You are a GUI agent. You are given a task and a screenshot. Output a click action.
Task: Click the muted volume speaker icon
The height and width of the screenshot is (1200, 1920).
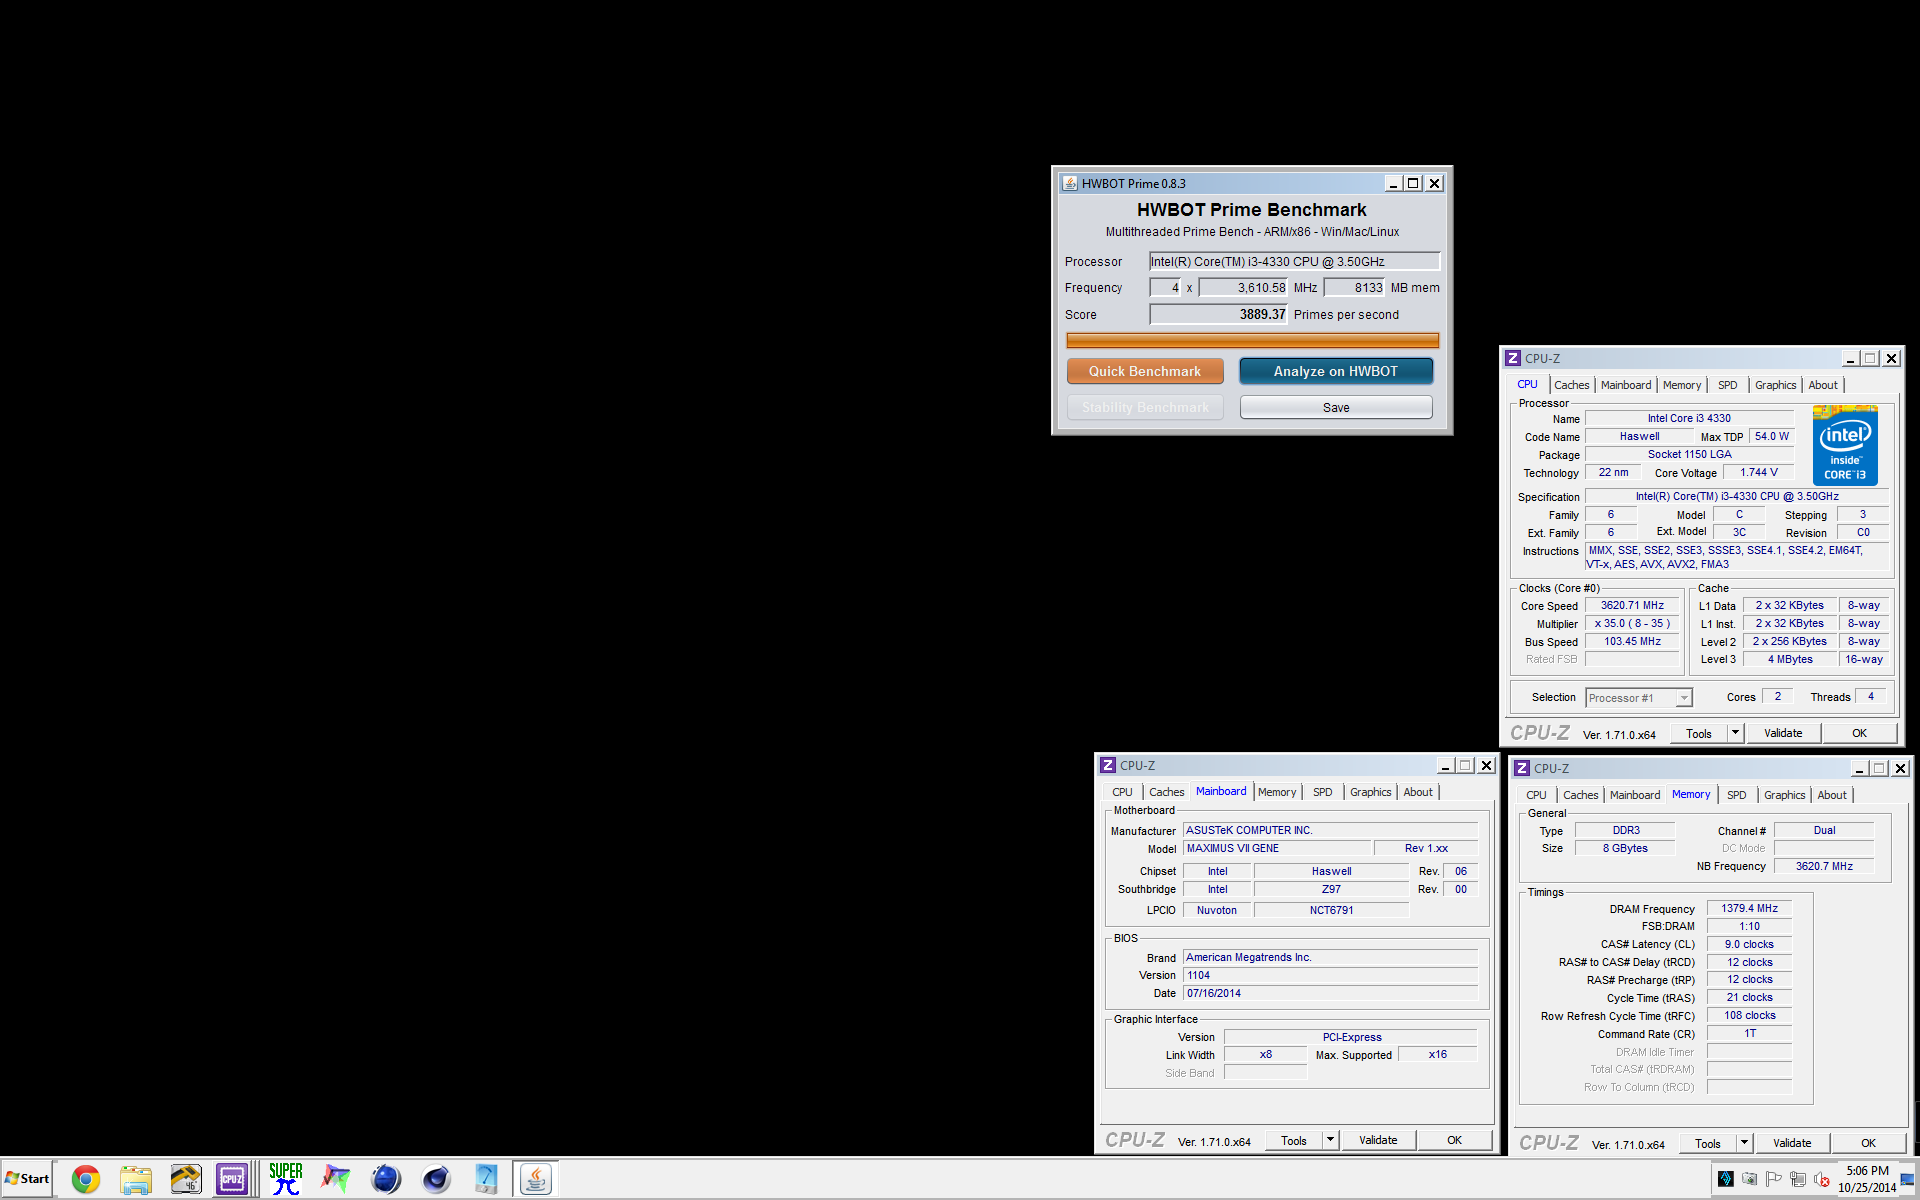pyautogui.click(x=1822, y=1179)
